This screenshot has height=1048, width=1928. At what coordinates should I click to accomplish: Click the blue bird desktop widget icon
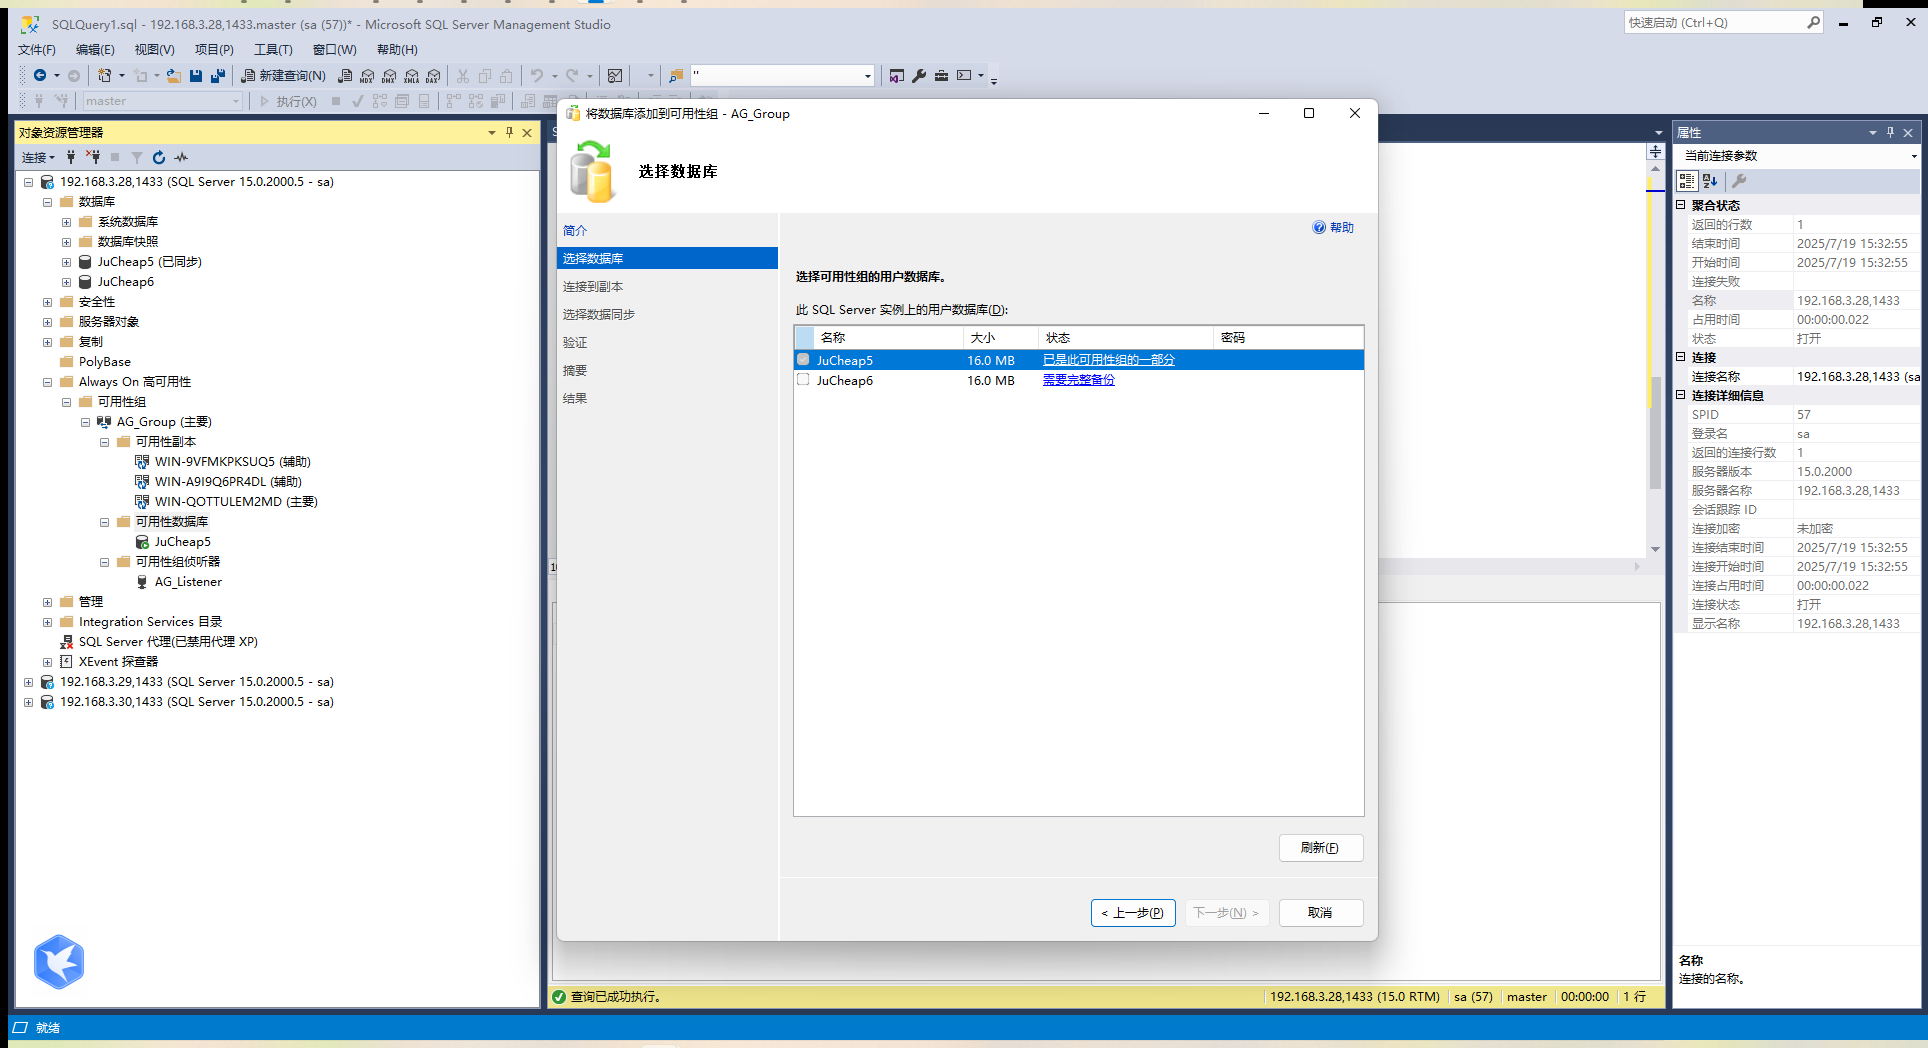59,962
